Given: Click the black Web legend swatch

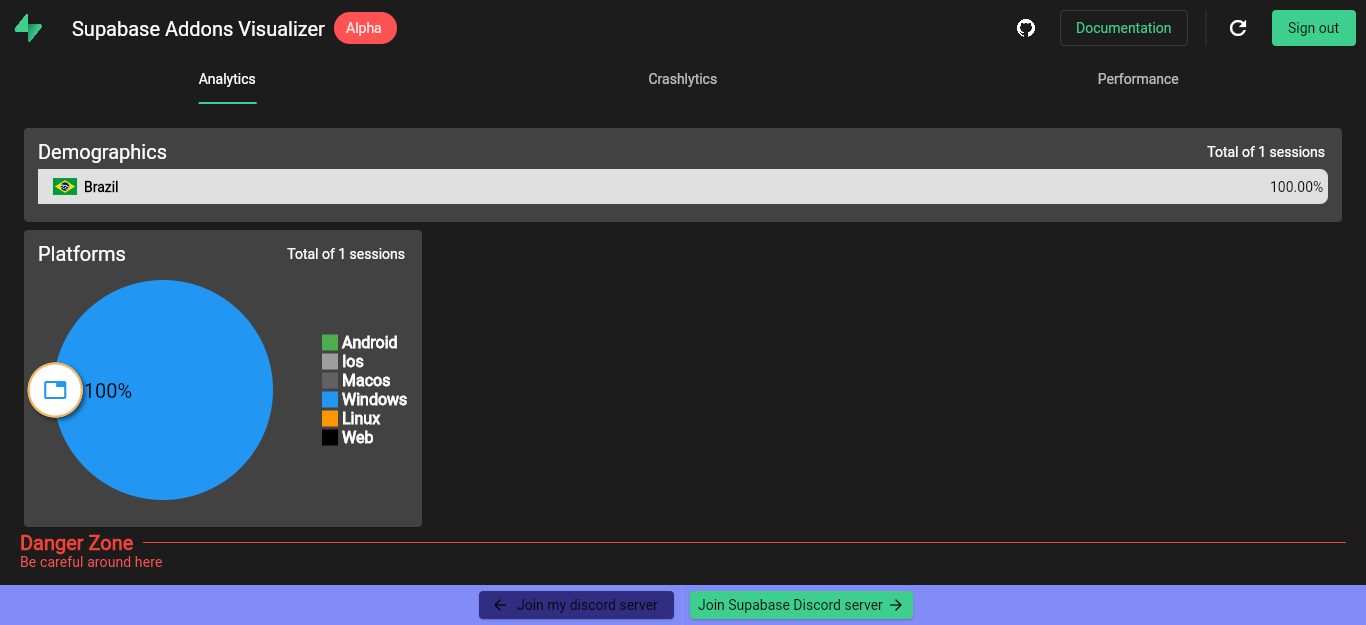Looking at the screenshot, I should [330, 438].
